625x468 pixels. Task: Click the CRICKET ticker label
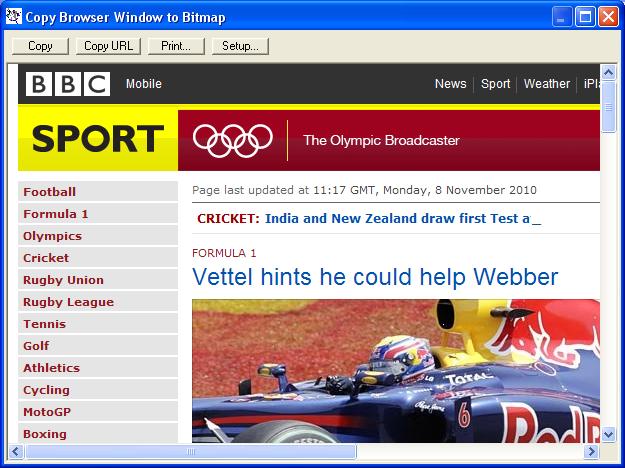point(228,218)
